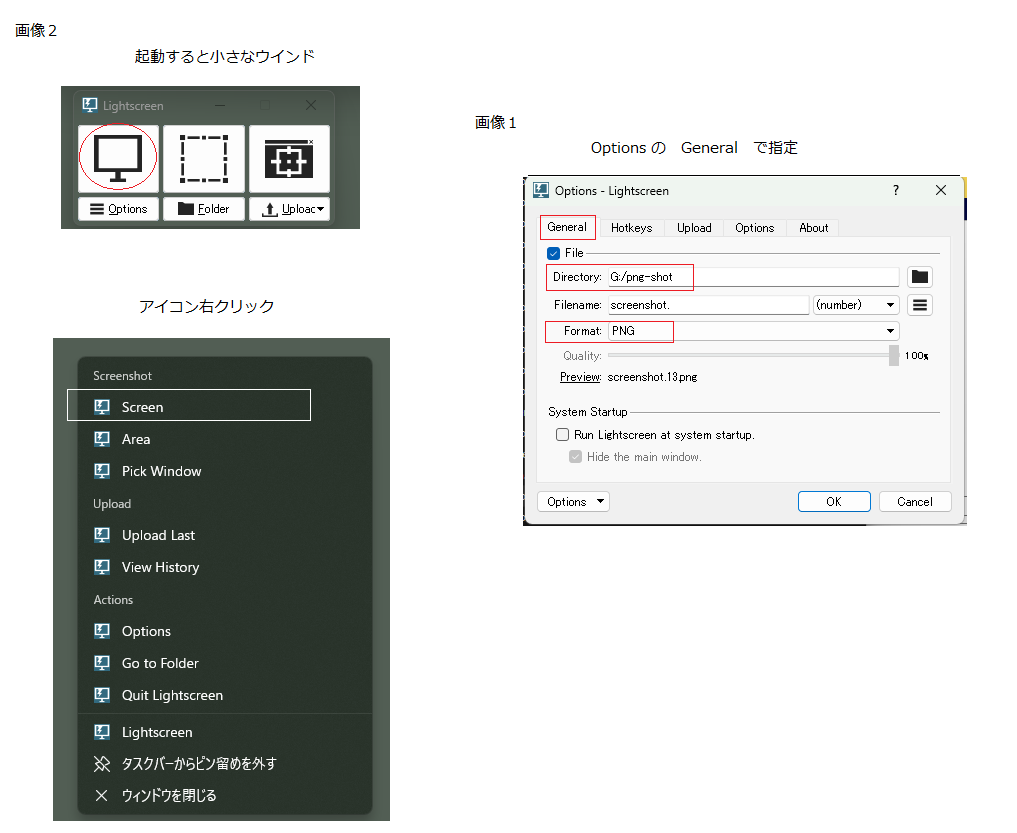Open the Options dropdown button at dialog bottom
The height and width of the screenshot is (833, 1017).
(x=573, y=501)
